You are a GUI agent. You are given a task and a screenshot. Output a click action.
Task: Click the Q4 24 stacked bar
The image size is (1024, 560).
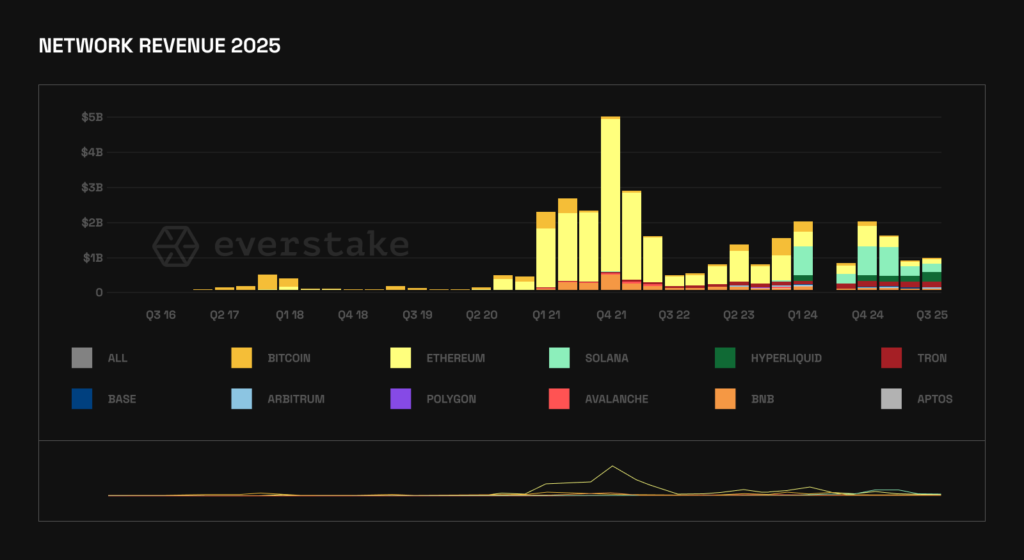867,255
